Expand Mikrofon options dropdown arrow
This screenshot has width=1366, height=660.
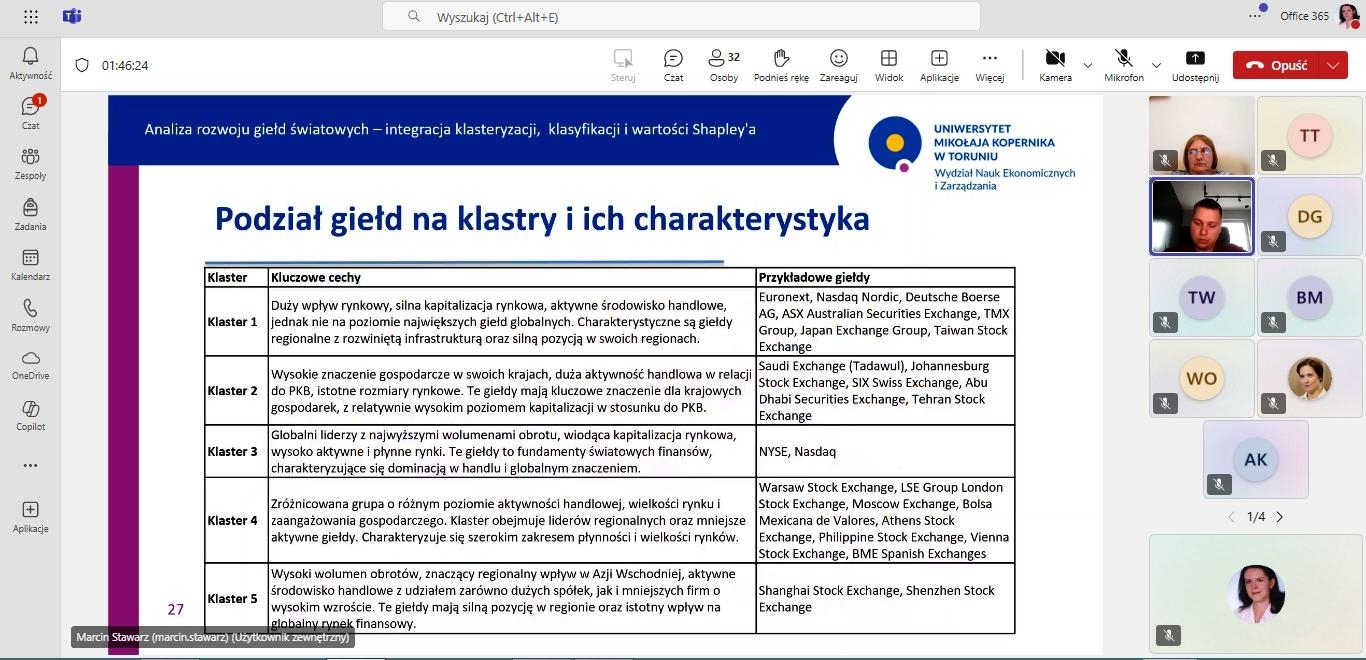click(1157, 65)
